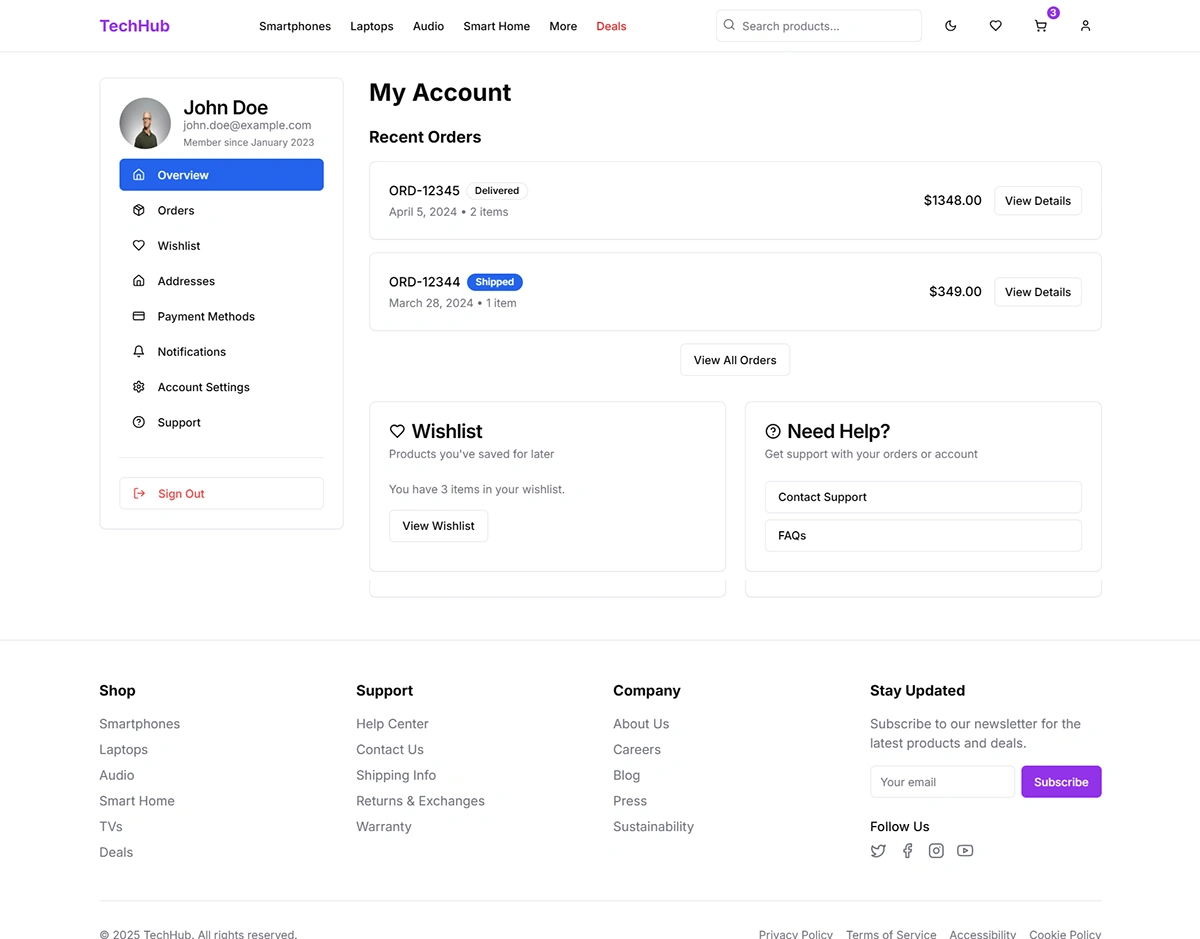The height and width of the screenshot is (939, 1200).
Task: Open footer Shipping Info link
Action: click(x=396, y=775)
